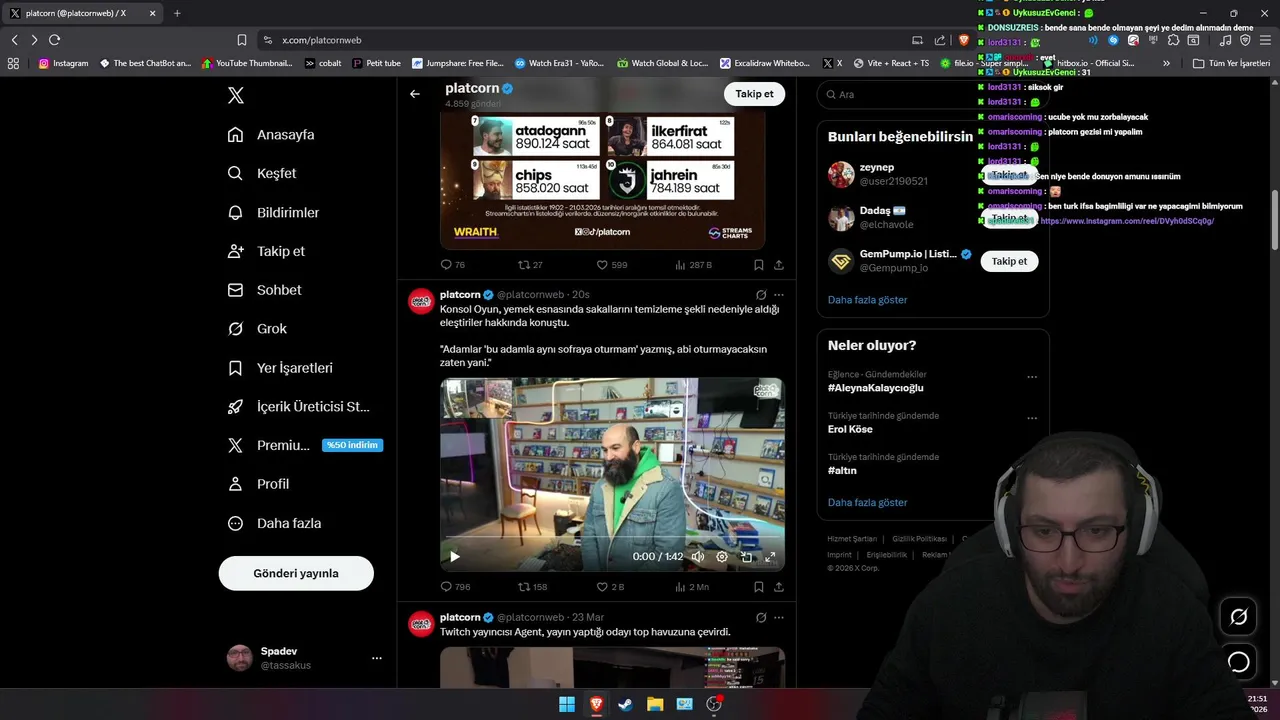The image size is (1280, 720).
Task: Enter fullscreen on the video
Action: (x=770, y=557)
